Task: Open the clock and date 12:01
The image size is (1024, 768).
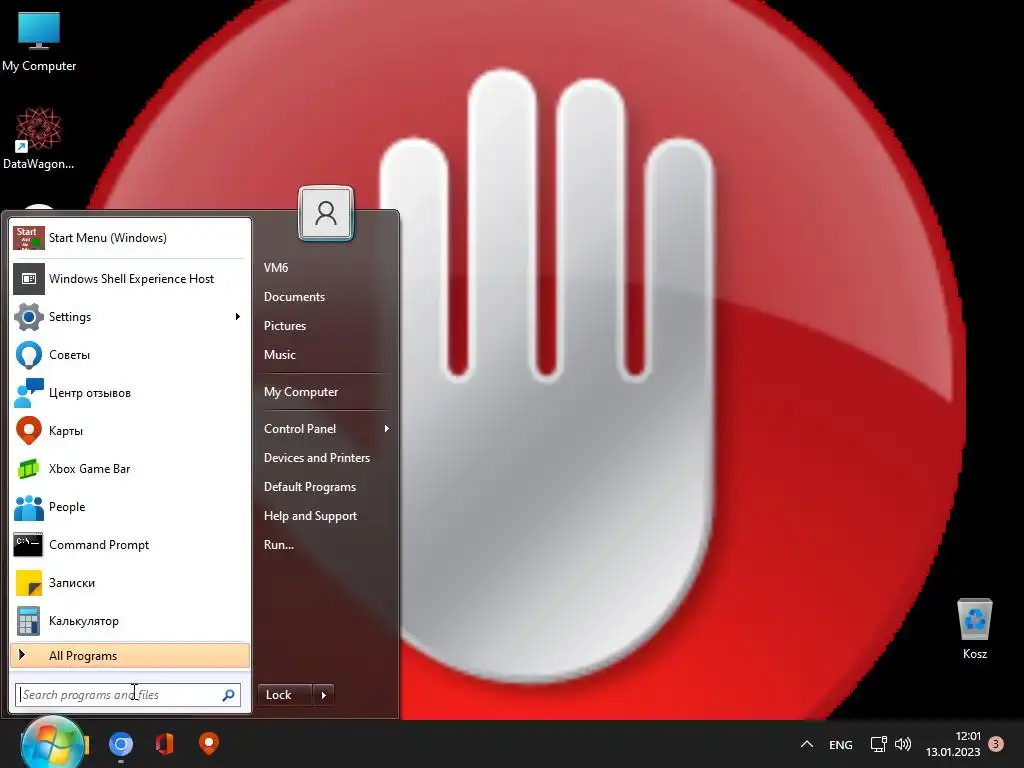Action: [953, 744]
